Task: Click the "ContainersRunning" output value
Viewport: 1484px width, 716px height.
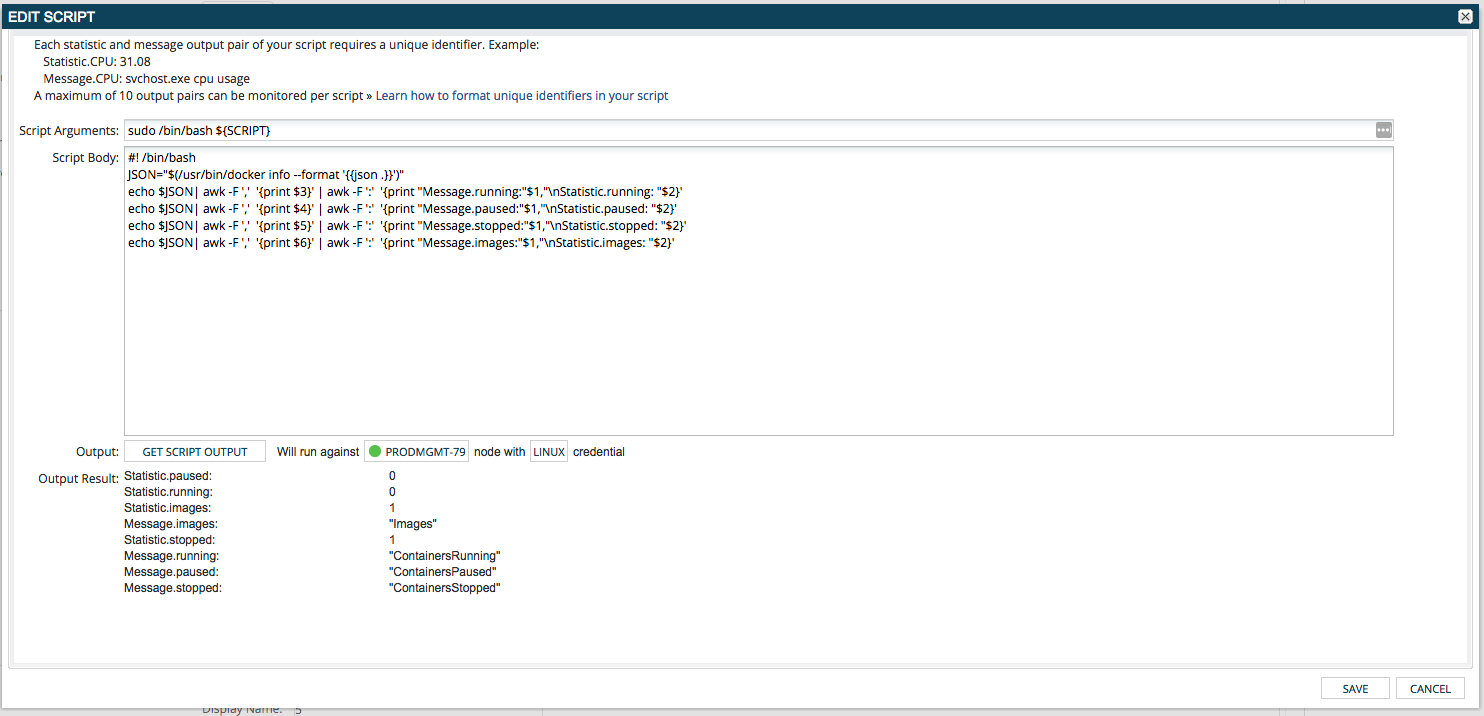Action: [x=444, y=556]
